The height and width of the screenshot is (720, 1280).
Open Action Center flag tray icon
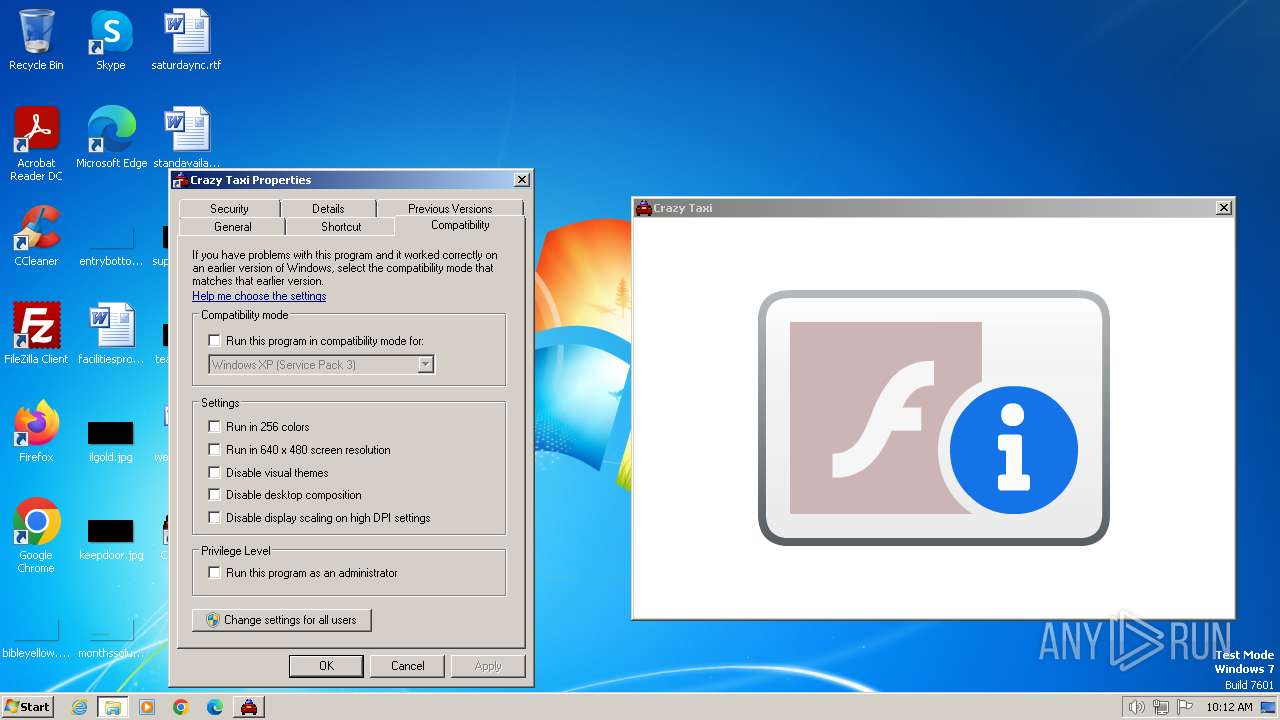pyautogui.click(x=1185, y=707)
